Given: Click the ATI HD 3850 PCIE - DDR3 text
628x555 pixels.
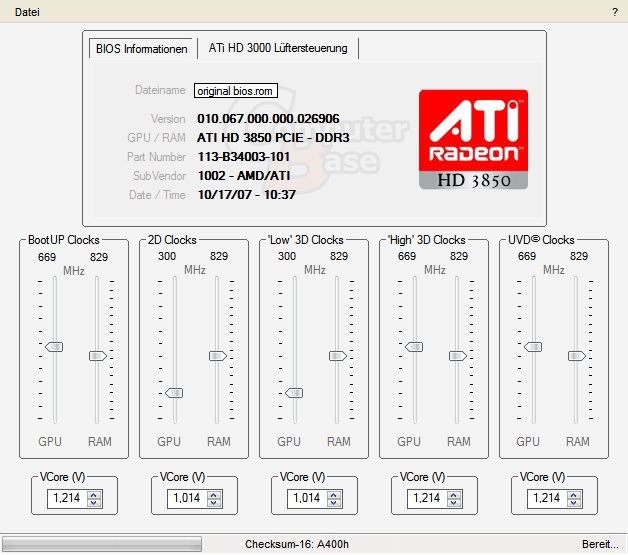Looking at the screenshot, I should click(273, 138).
